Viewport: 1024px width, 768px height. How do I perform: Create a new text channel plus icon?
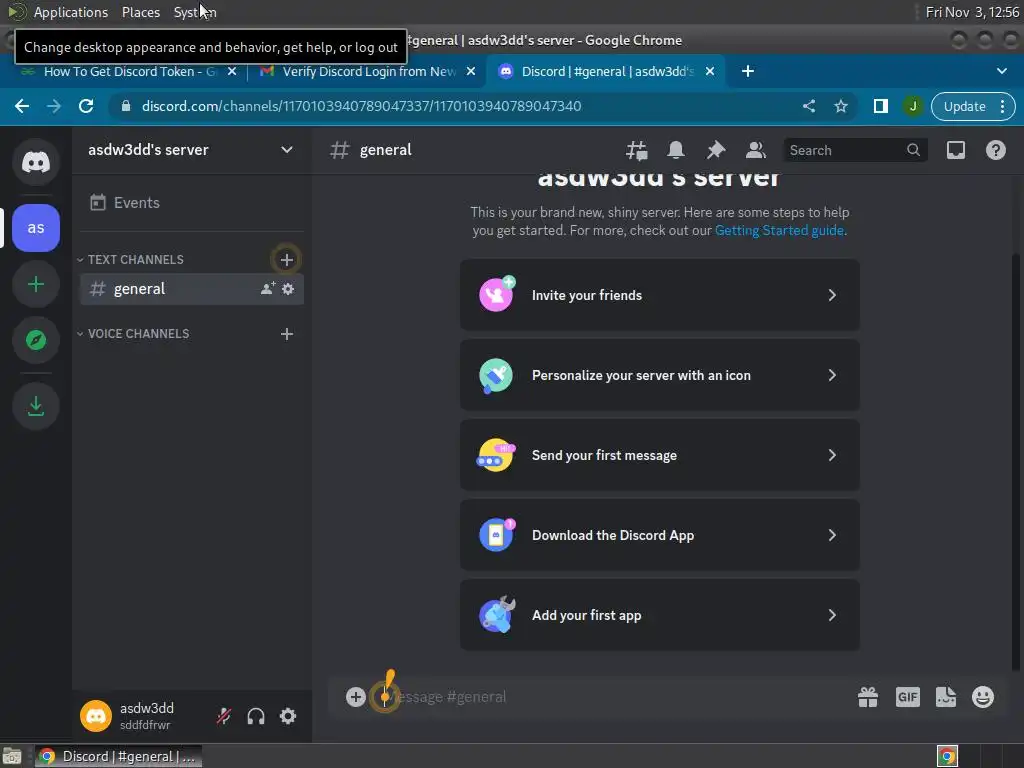287,260
